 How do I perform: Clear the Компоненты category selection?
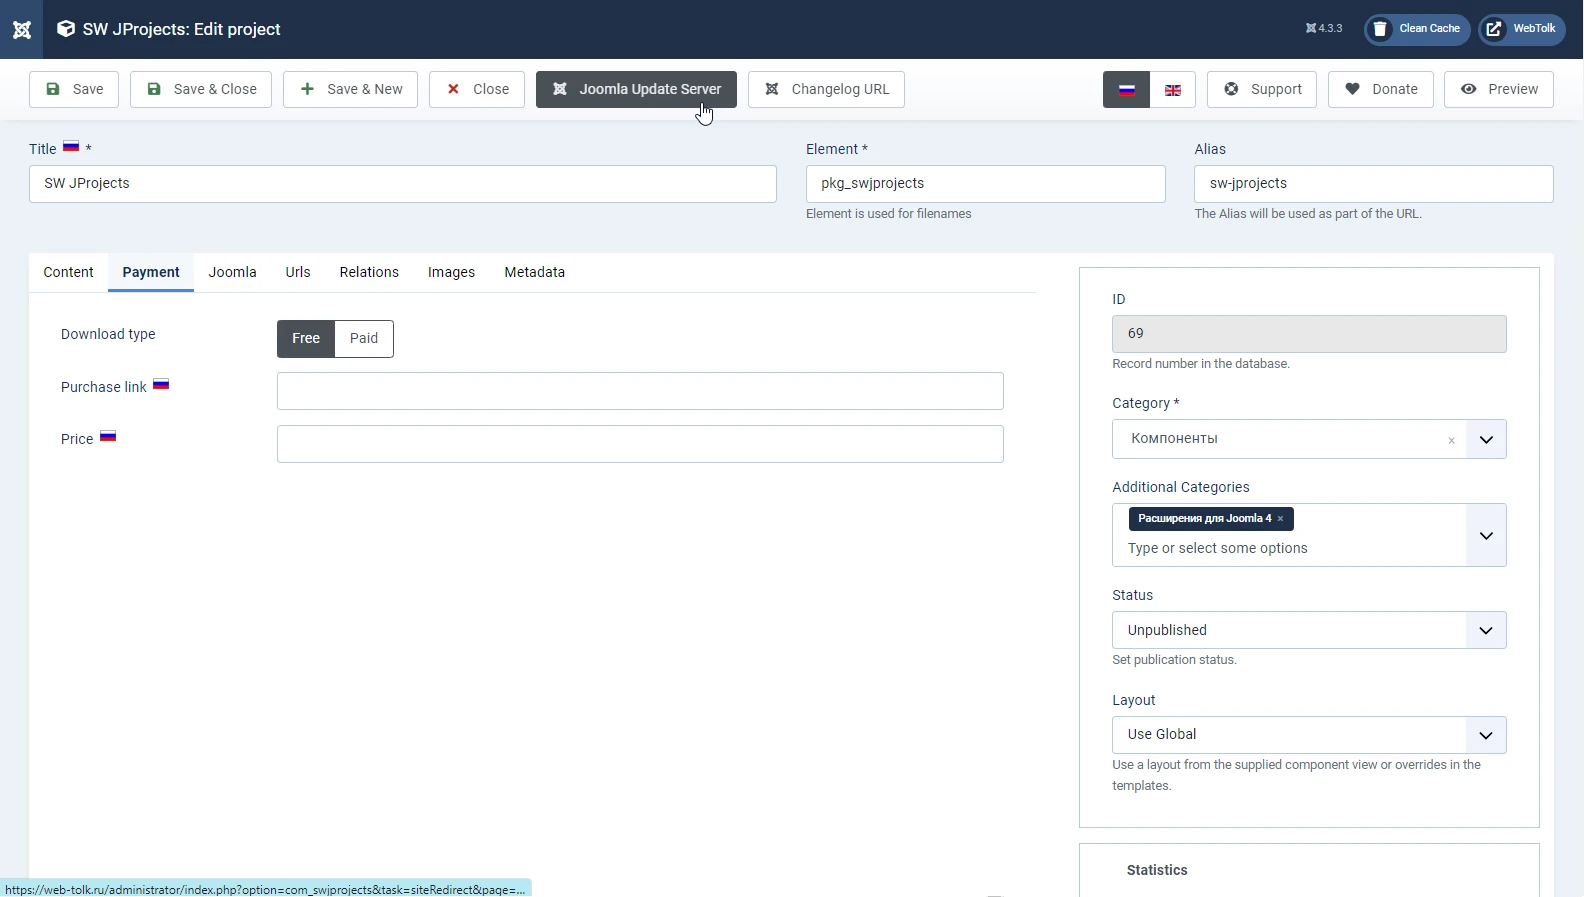[x=1451, y=440]
